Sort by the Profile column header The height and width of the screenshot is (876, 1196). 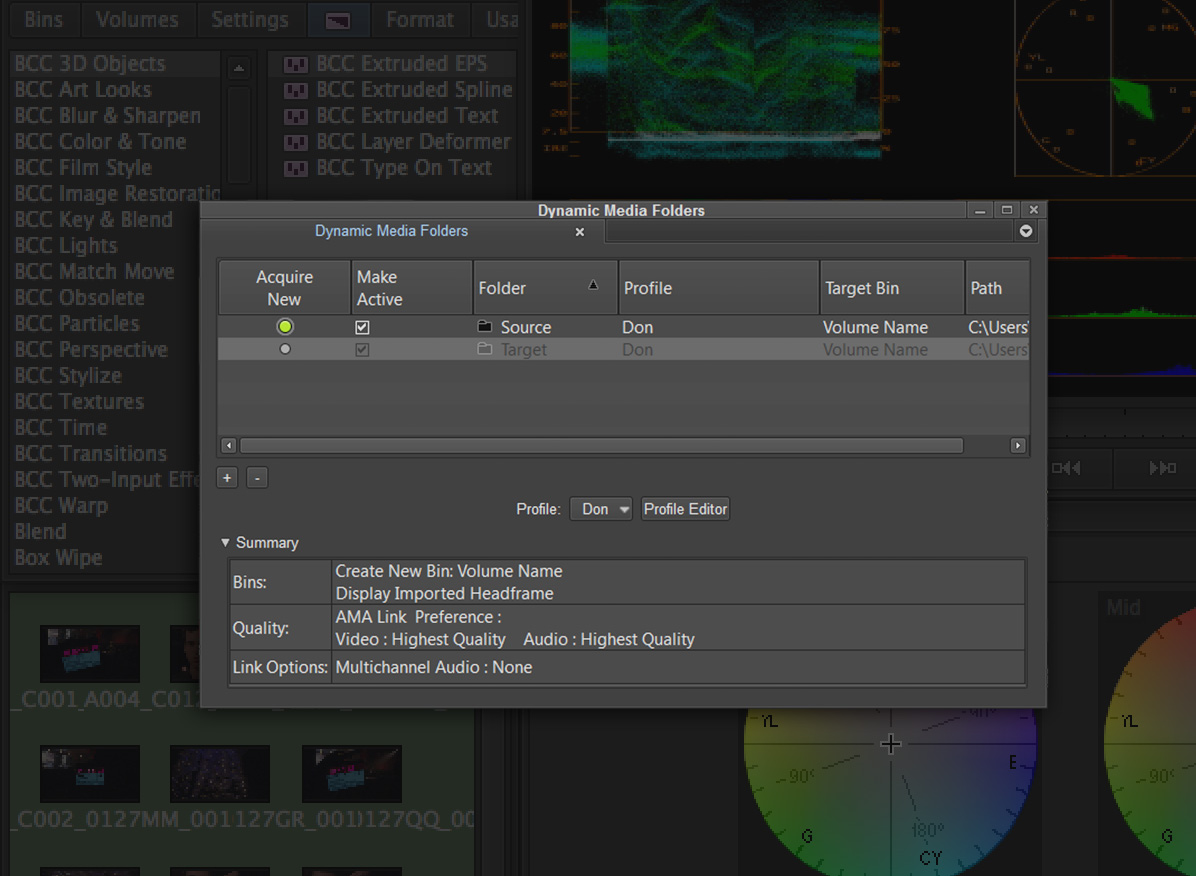719,288
